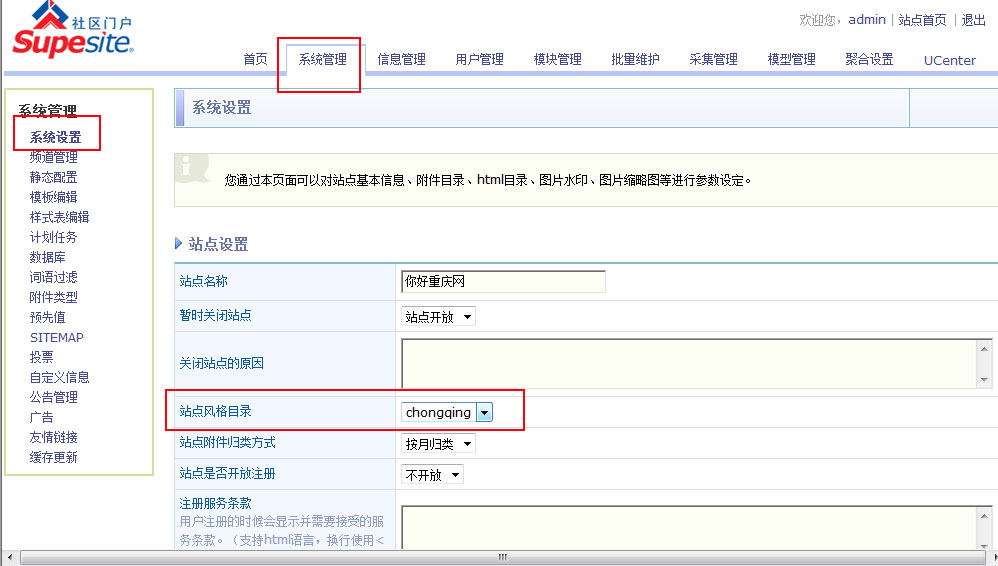
Task: Open 模板编辑 in the sidebar
Action: click(53, 197)
